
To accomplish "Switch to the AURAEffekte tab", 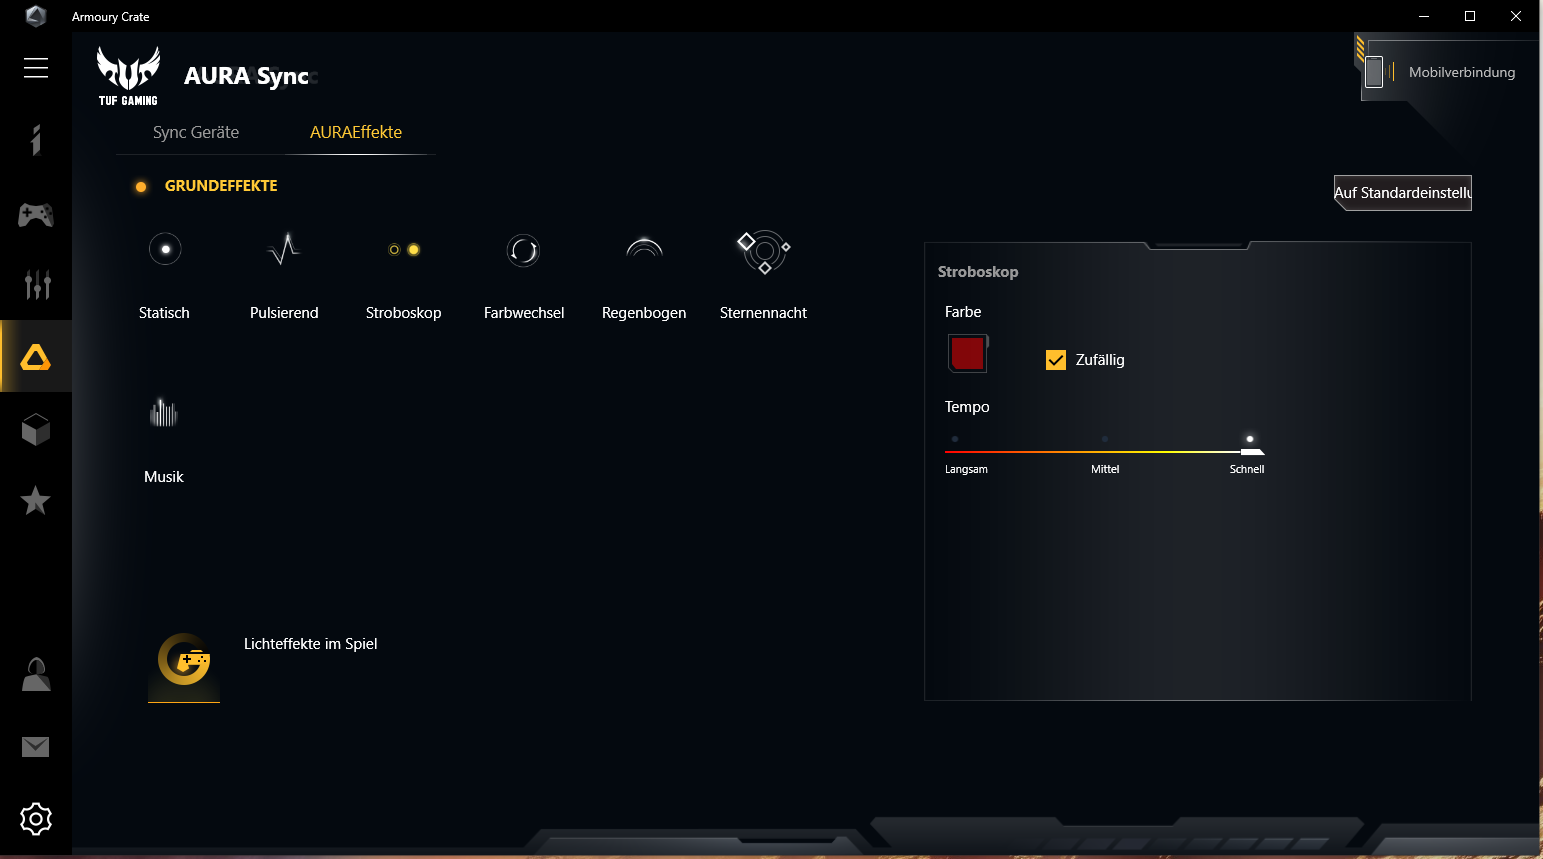I will pos(356,132).
